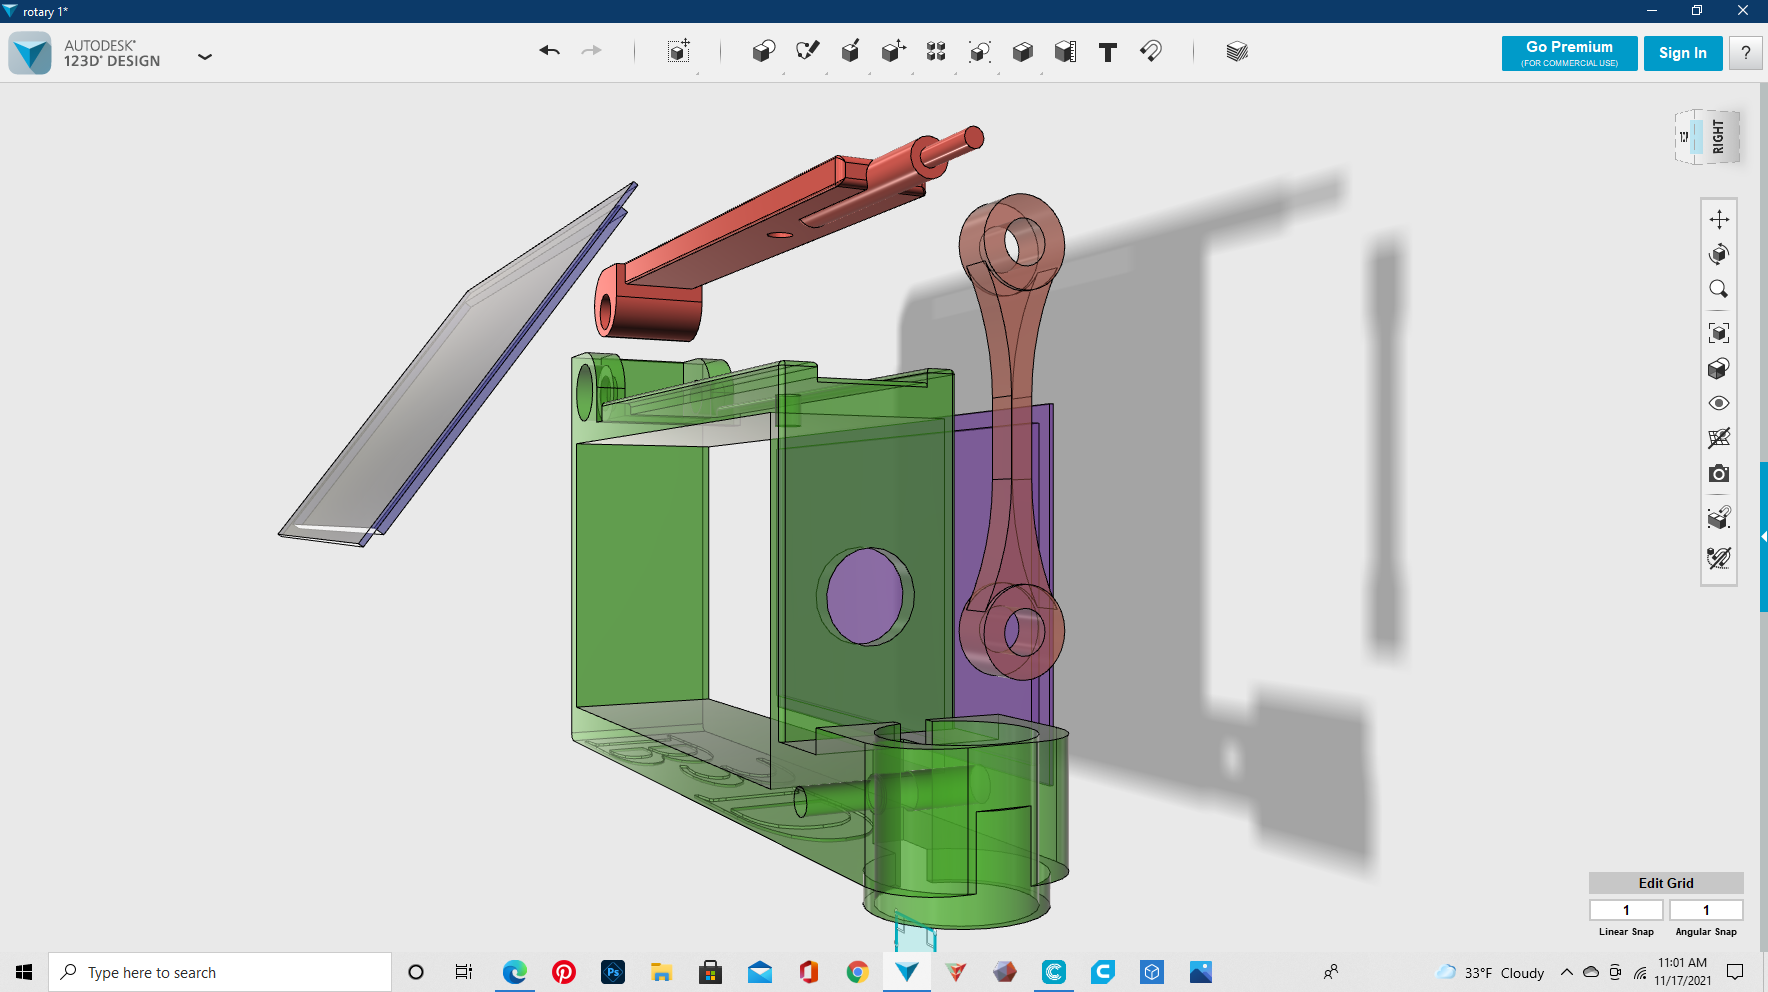The height and width of the screenshot is (992, 1768).
Task: Click the Edit Grid header
Action: pos(1665,883)
